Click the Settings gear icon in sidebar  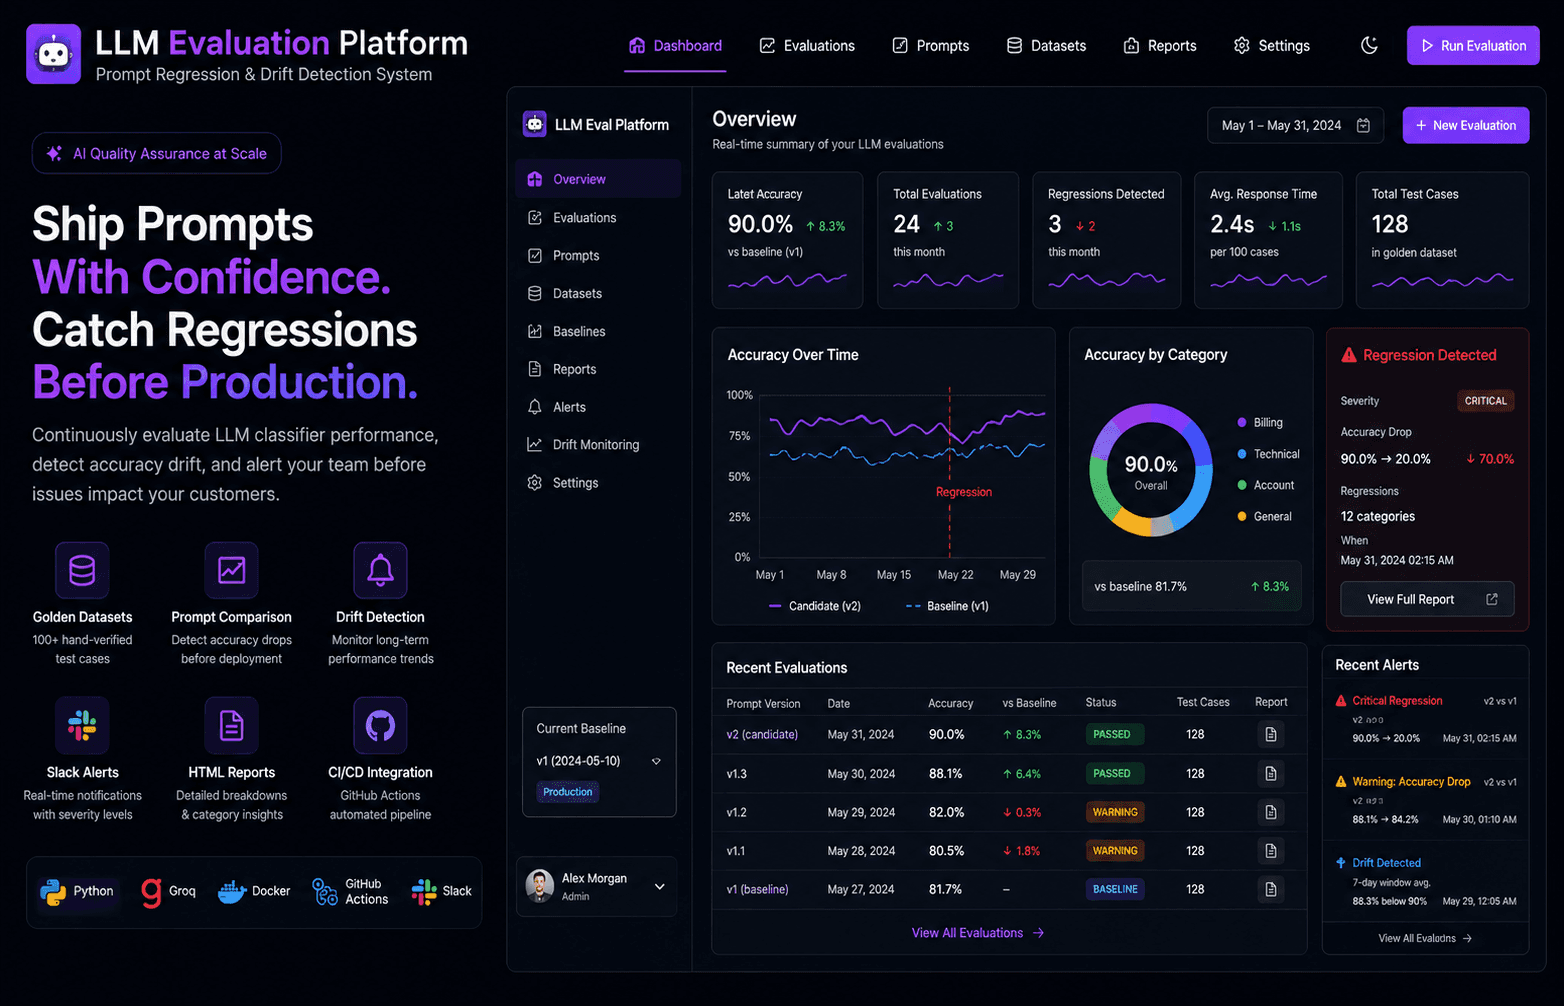pos(535,483)
